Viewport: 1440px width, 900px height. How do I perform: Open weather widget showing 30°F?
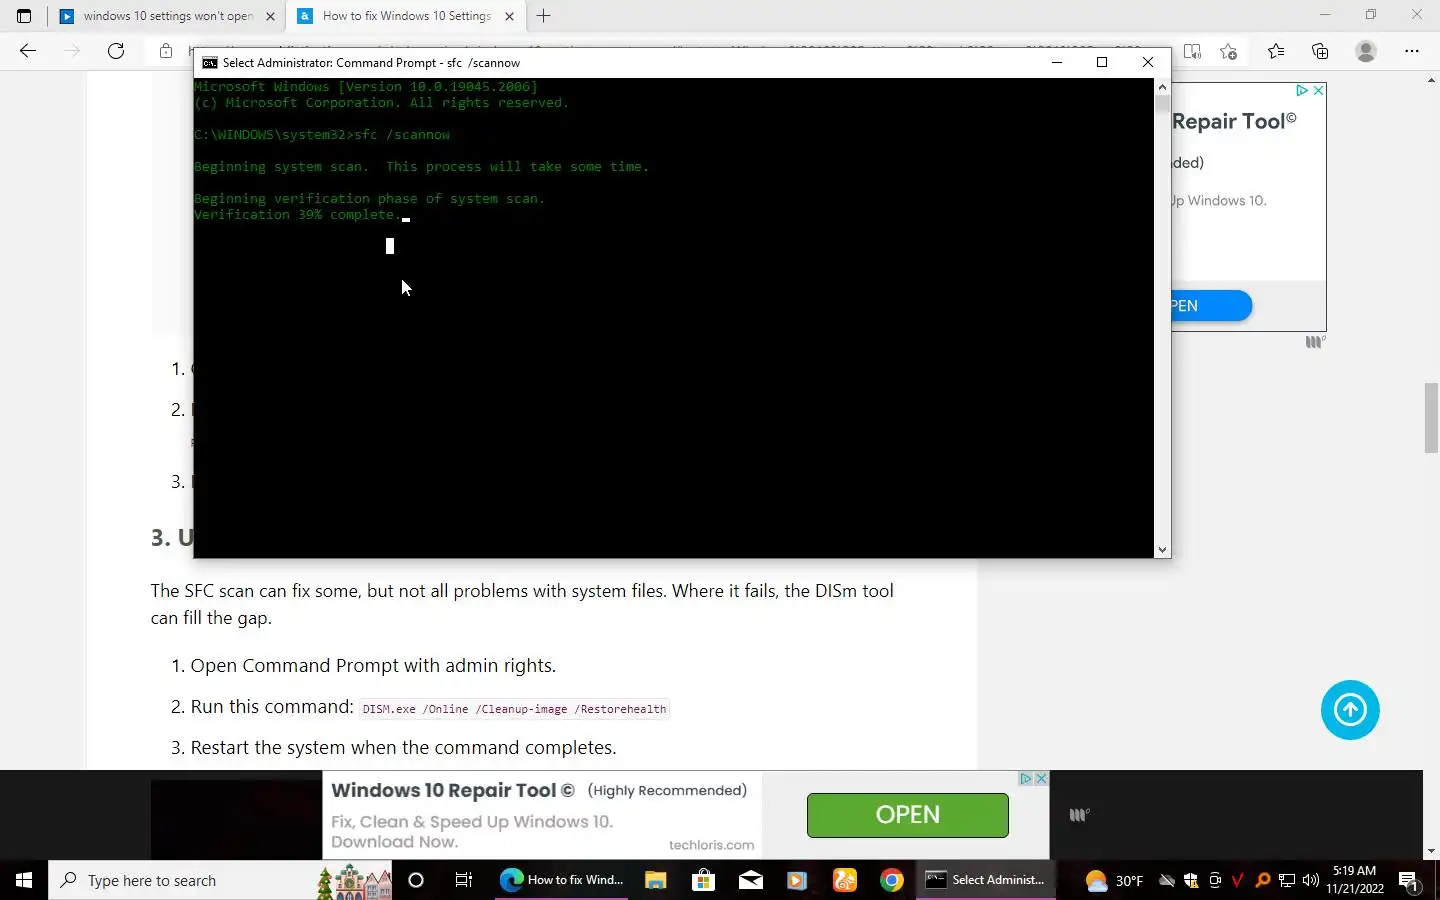pyautogui.click(x=1115, y=880)
